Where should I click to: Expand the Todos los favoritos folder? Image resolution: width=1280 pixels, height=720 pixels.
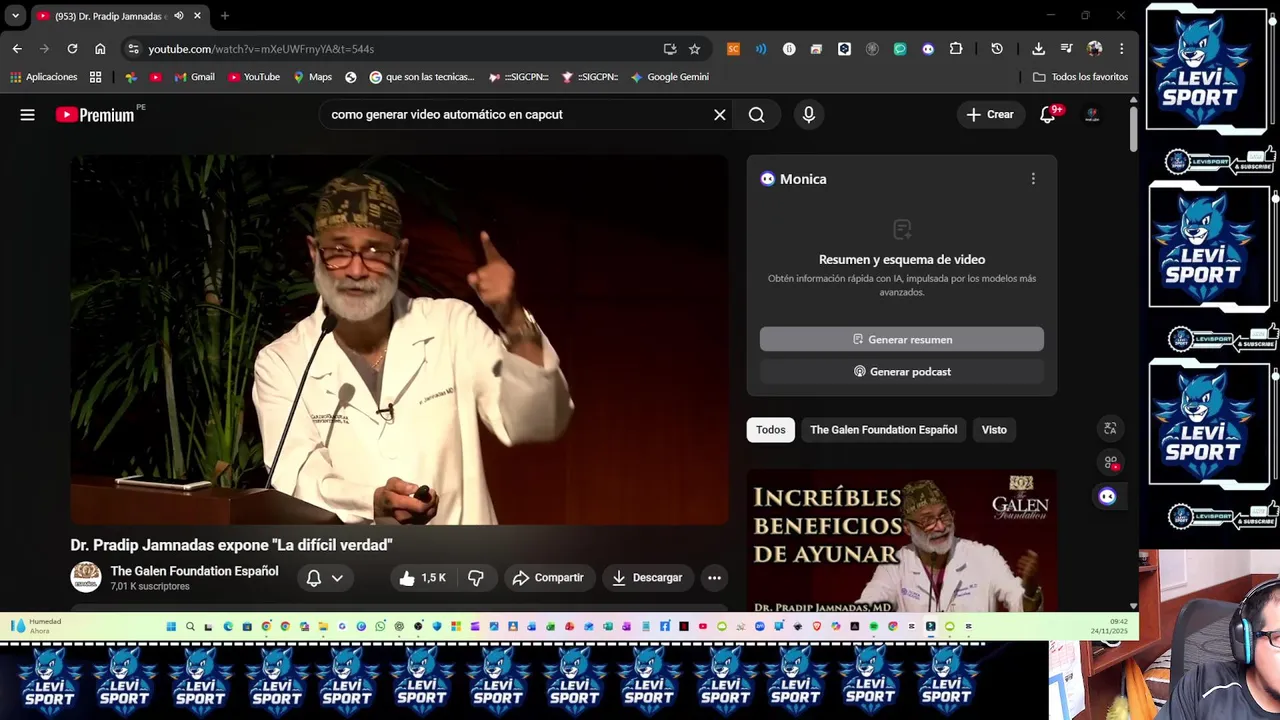point(1080,77)
